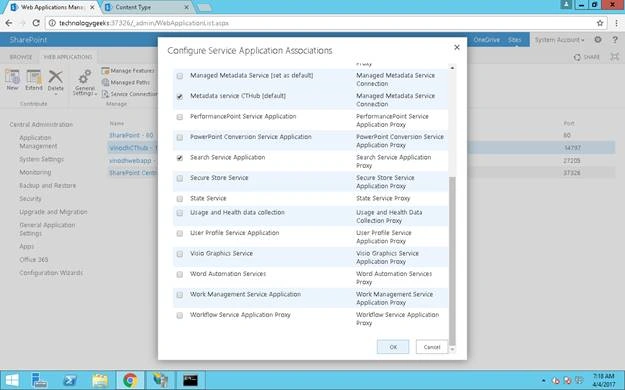Uncheck Metadata service CTHub checkbox
Screen dimensions: 625x390
[x=180, y=96]
